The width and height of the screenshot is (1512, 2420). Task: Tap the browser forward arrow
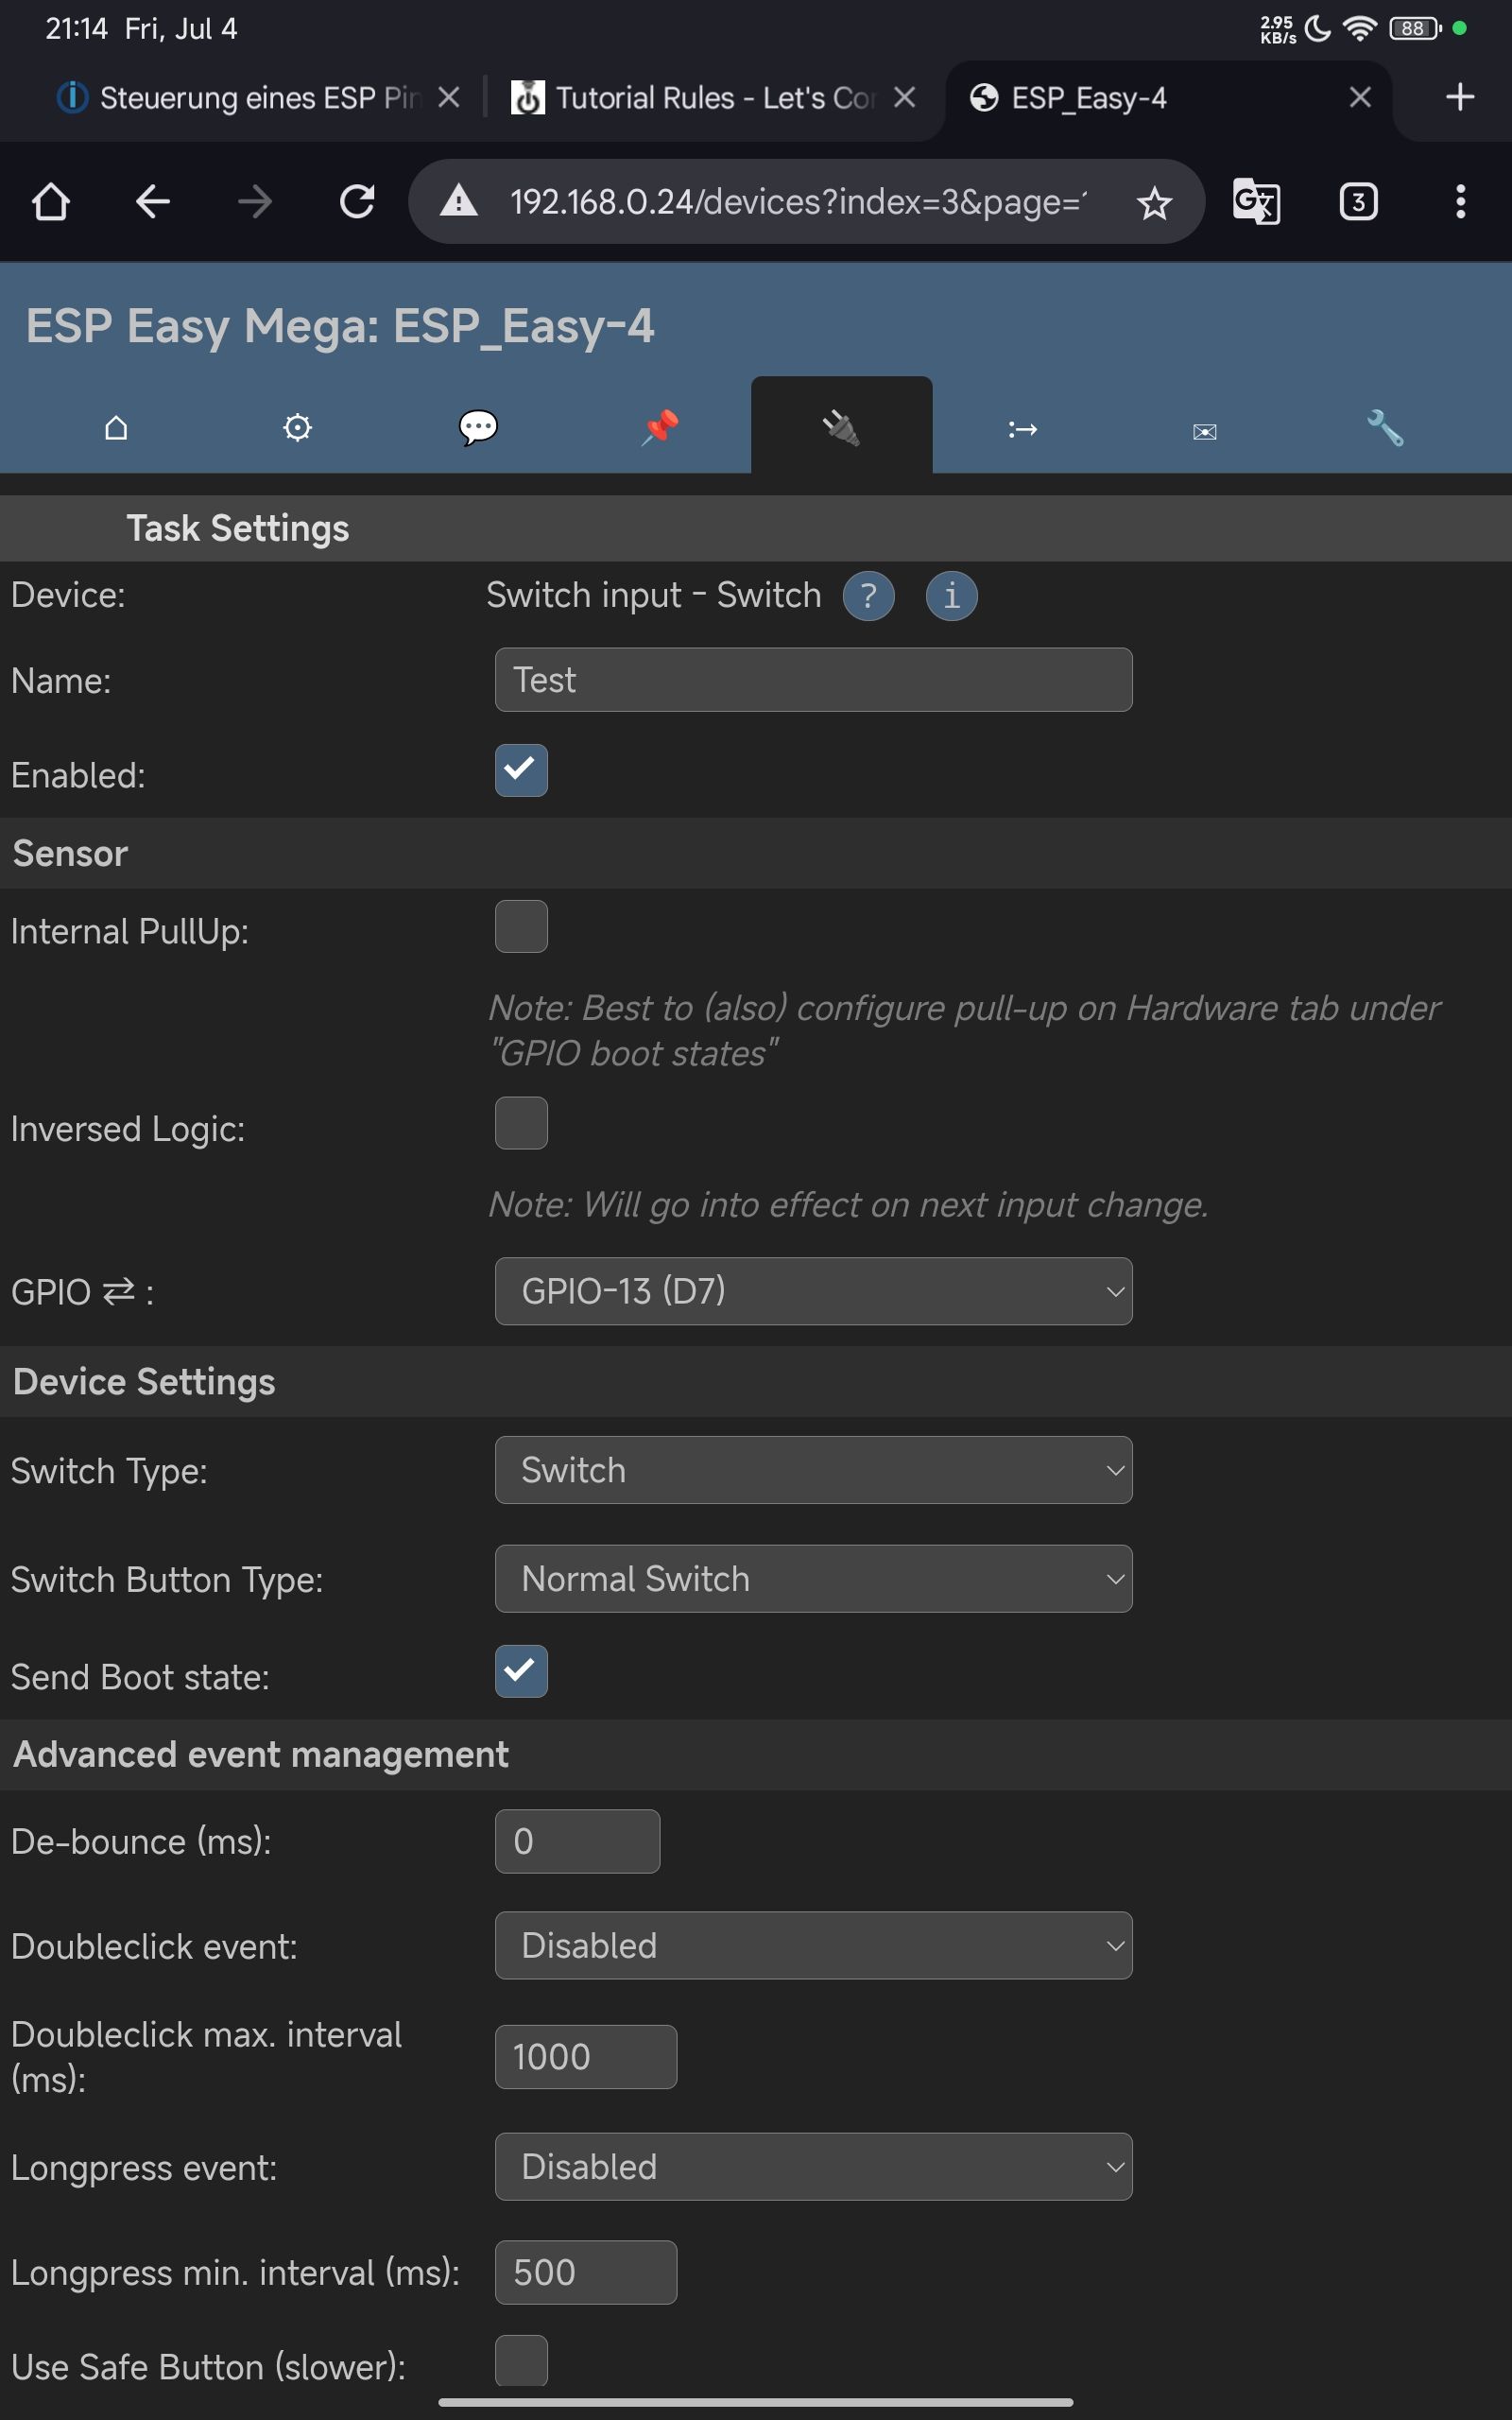(x=255, y=202)
